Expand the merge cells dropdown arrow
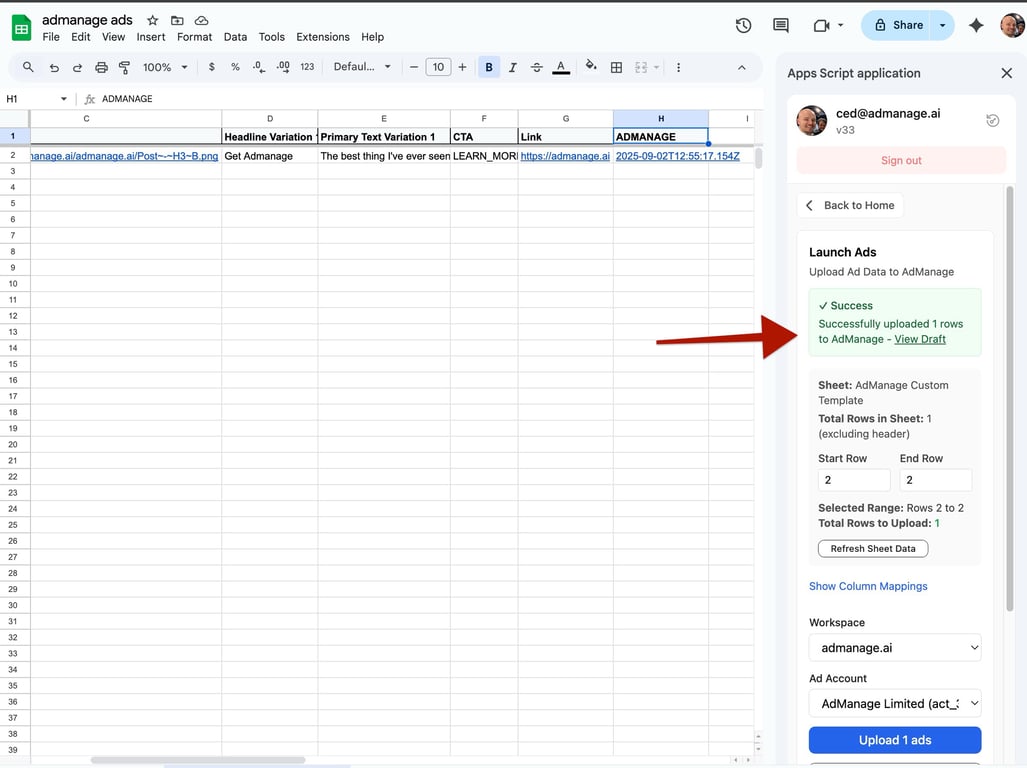 tap(656, 67)
